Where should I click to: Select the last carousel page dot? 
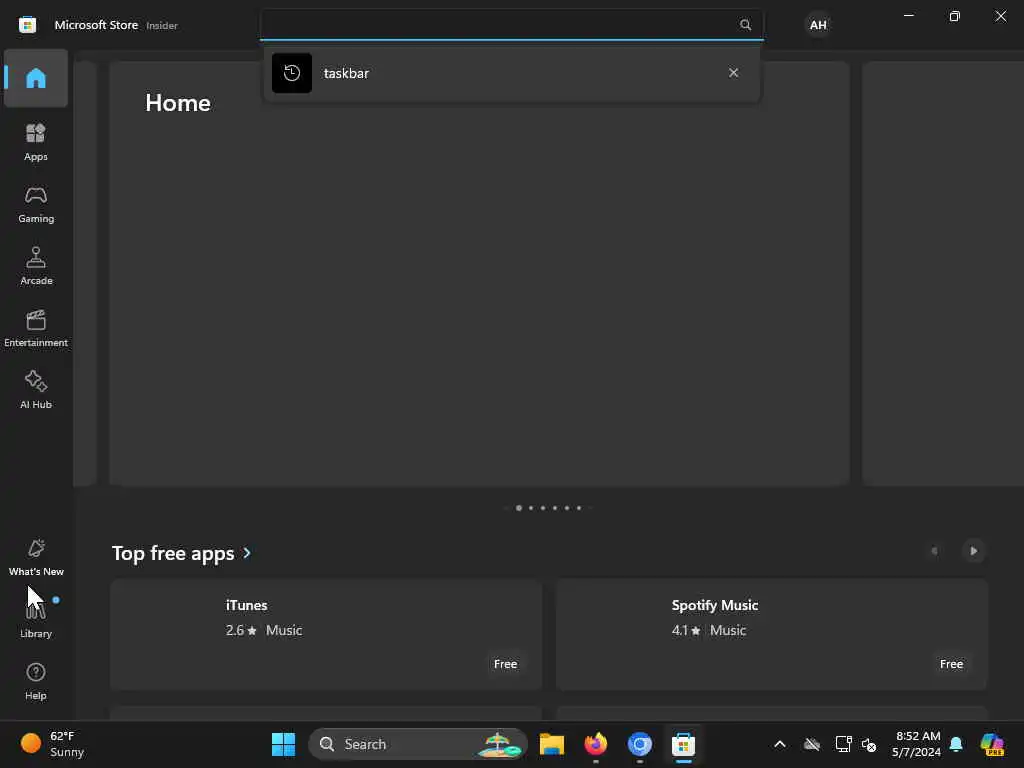coord(579,508)
